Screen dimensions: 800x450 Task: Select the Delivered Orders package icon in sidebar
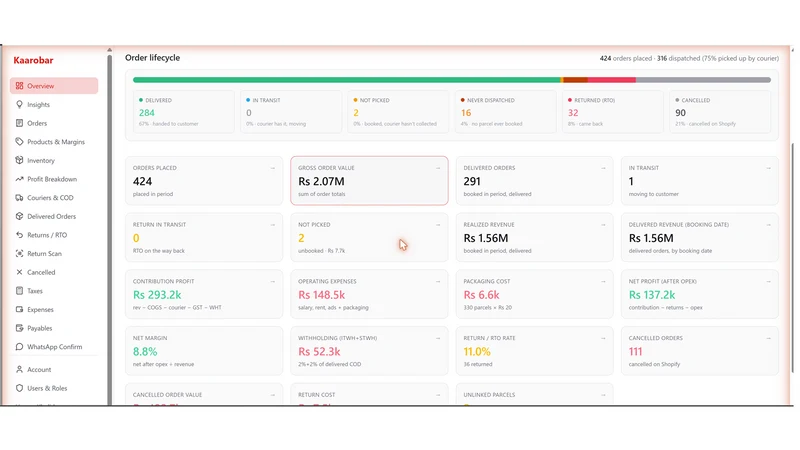pyautogui.click(x=19, y=216)
